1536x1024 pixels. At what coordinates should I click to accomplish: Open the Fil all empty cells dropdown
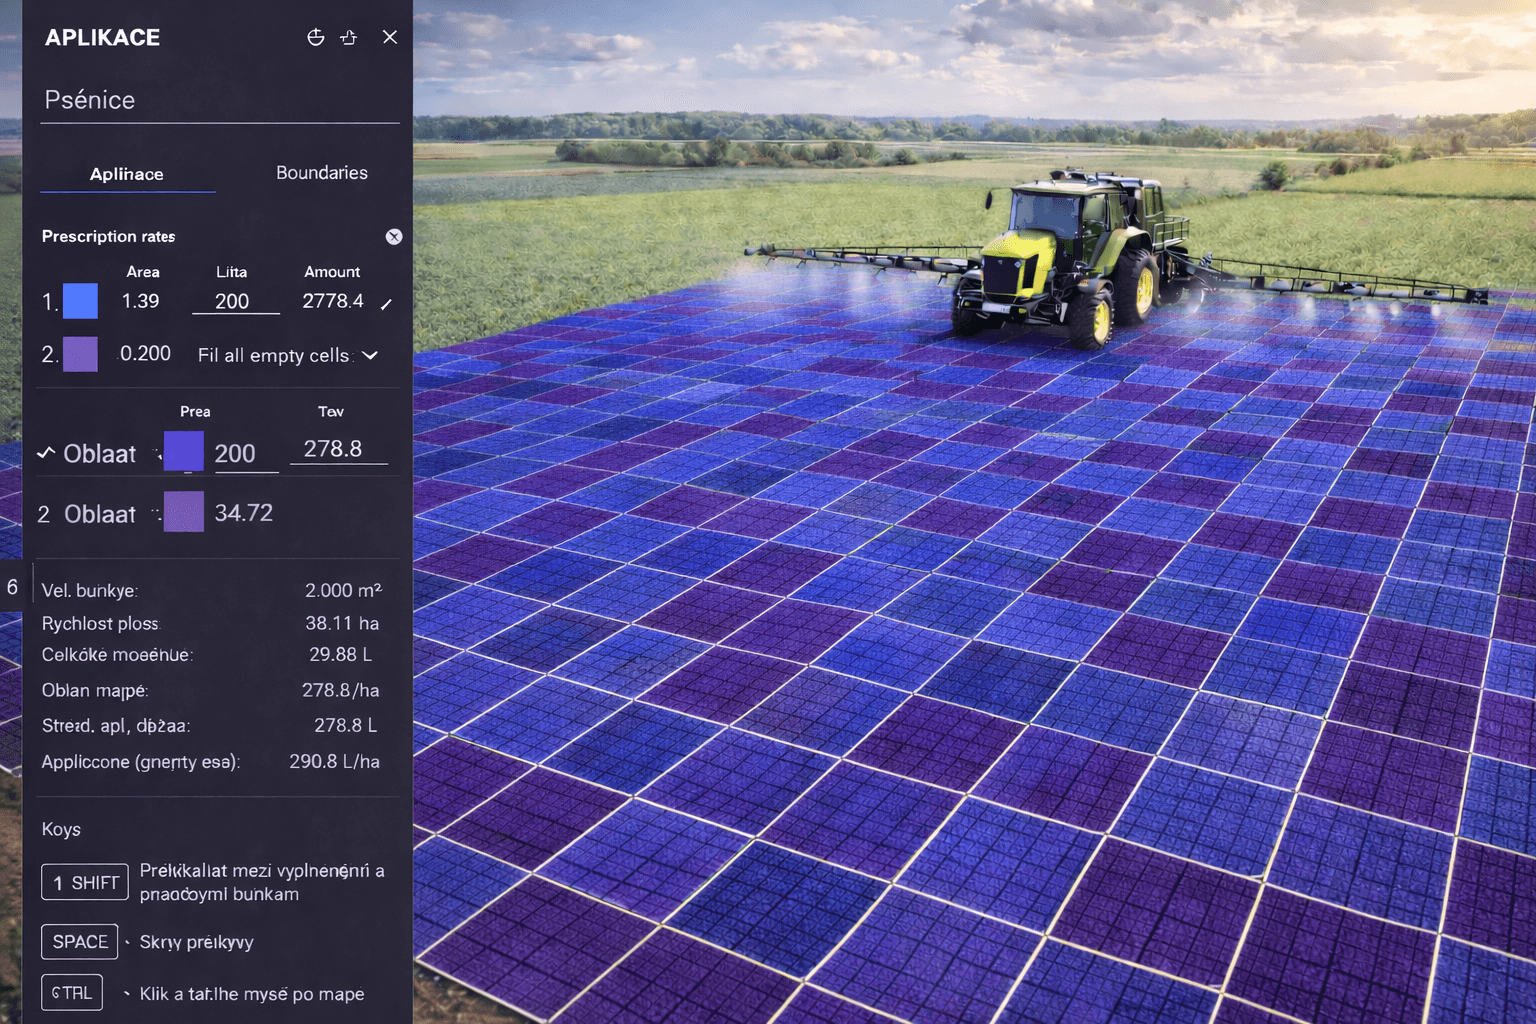[274, 355]
